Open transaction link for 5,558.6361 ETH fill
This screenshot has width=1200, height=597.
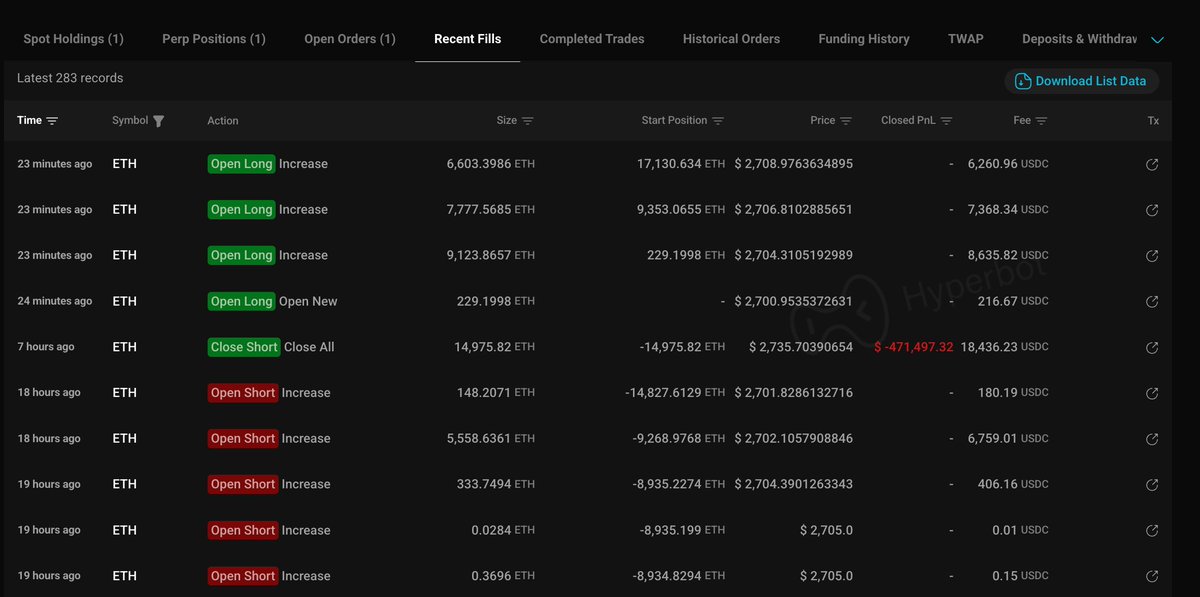pyautogui.click(x=1152, y=439)
